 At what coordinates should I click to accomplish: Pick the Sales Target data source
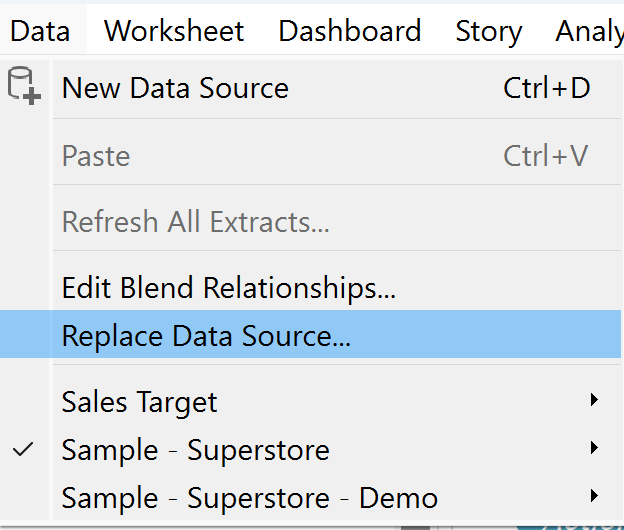[x=139, y=402]
